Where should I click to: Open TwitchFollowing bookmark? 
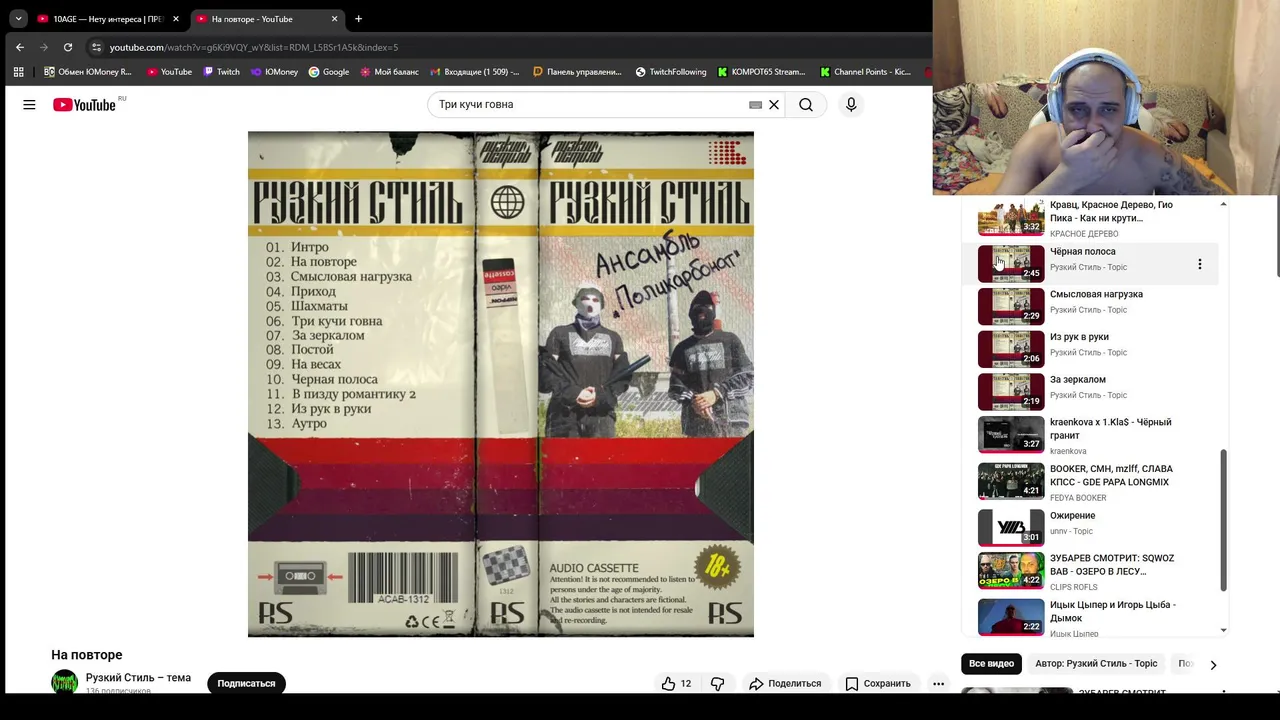671,72
